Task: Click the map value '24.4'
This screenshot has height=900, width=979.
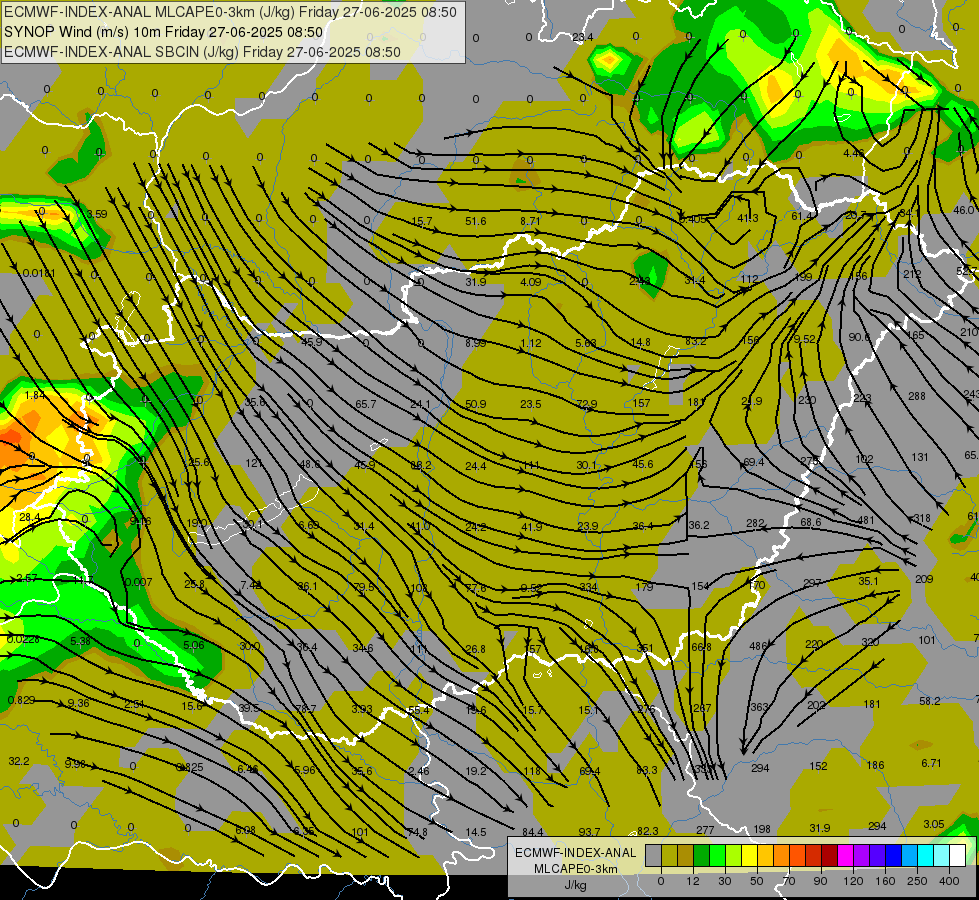Action: coord(476,465)
